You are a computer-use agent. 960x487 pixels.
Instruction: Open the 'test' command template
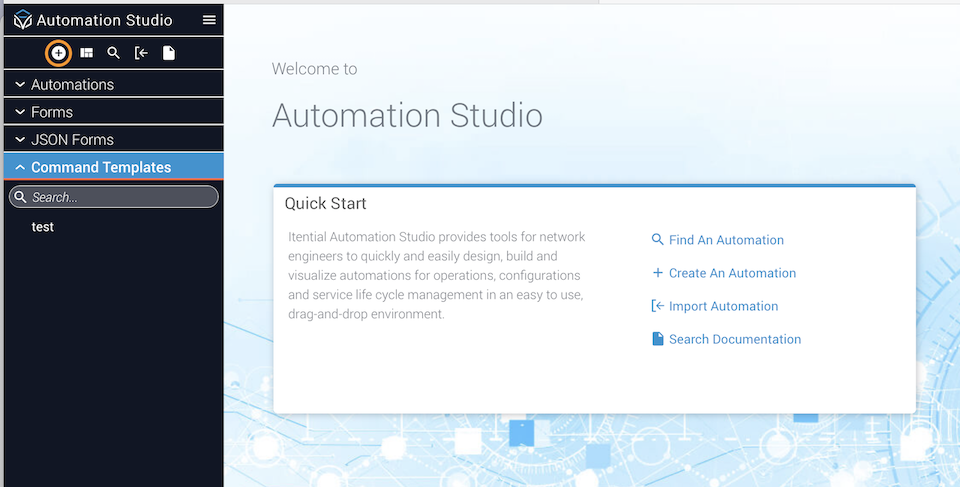click(x=43, y=227)
